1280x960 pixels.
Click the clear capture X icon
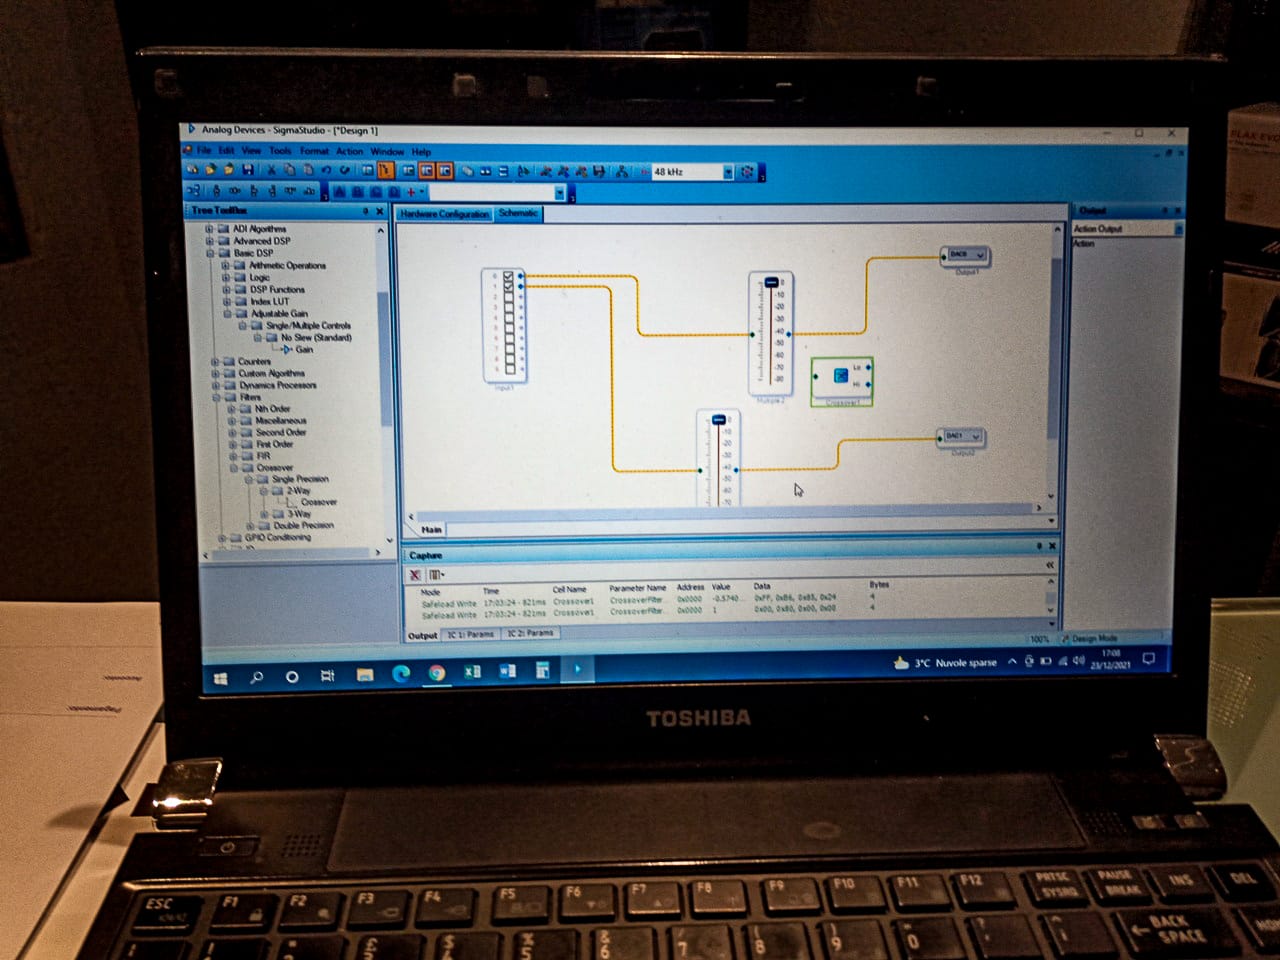tap(415, 575)
